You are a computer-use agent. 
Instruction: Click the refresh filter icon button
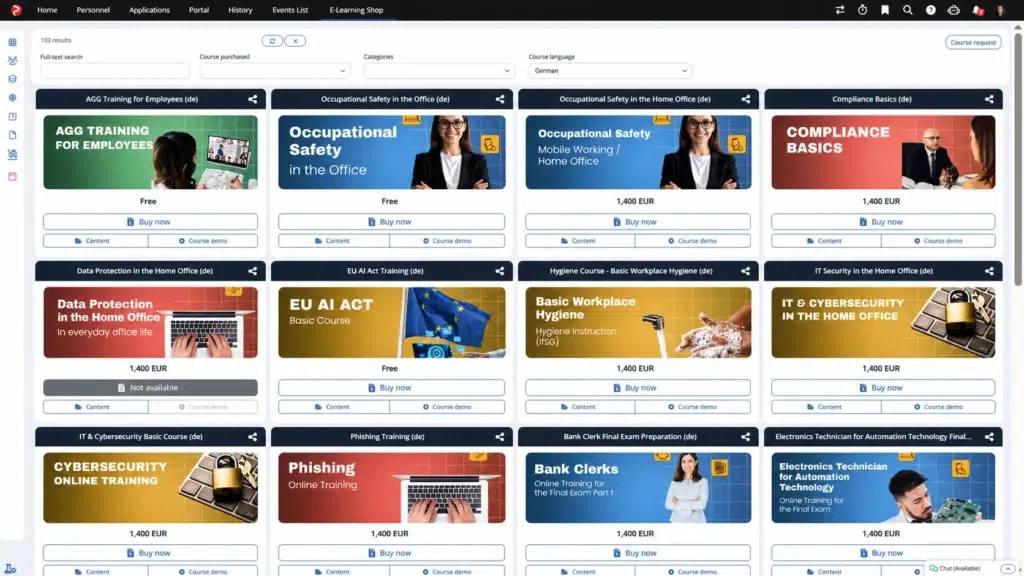(272, 40)
